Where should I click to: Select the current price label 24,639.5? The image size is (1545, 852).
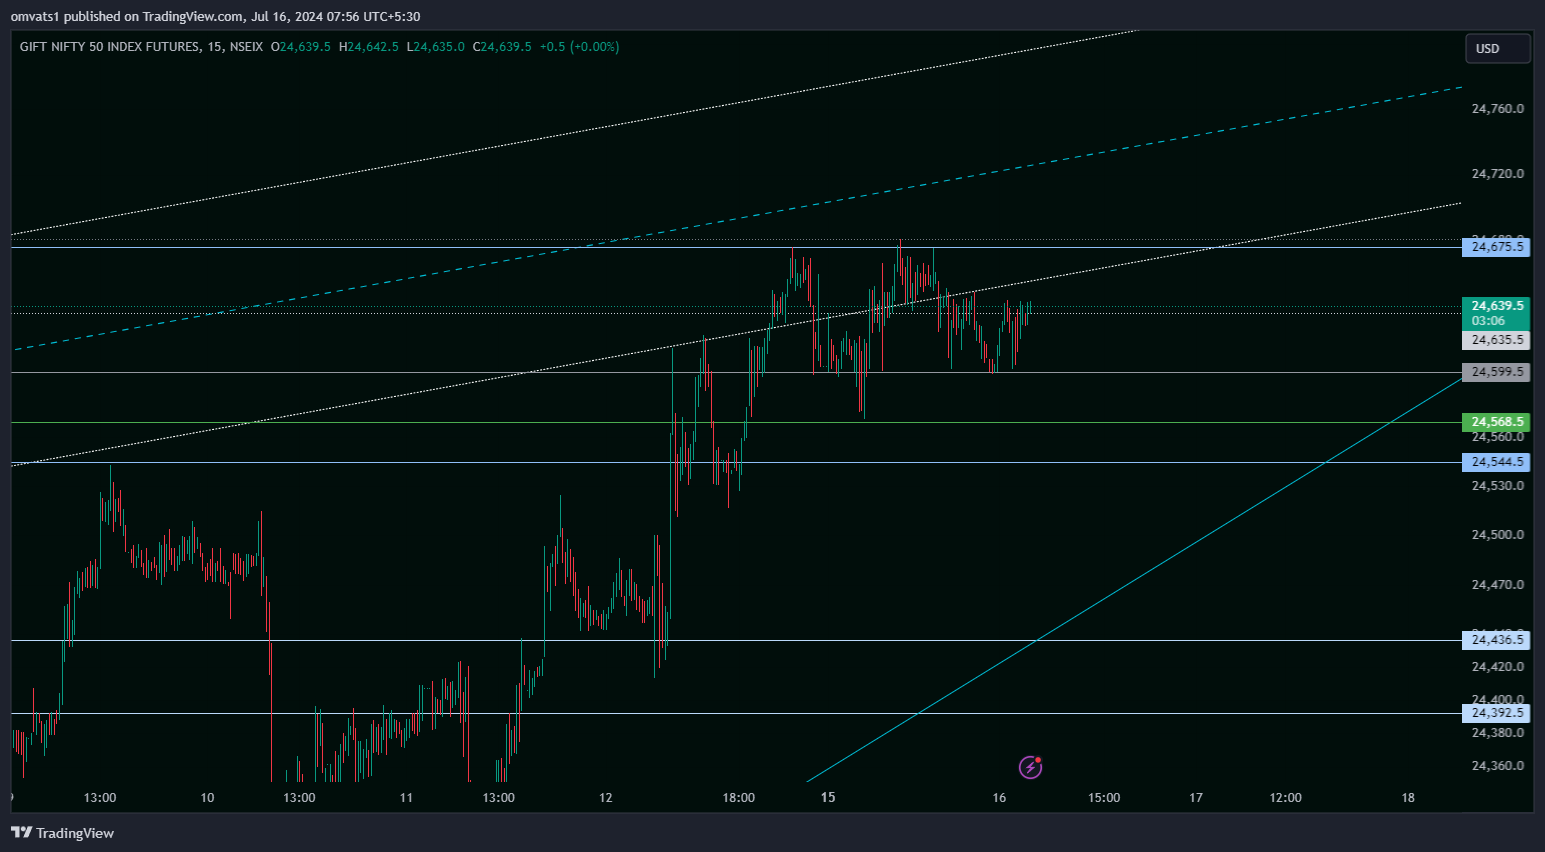(1496, 306)
